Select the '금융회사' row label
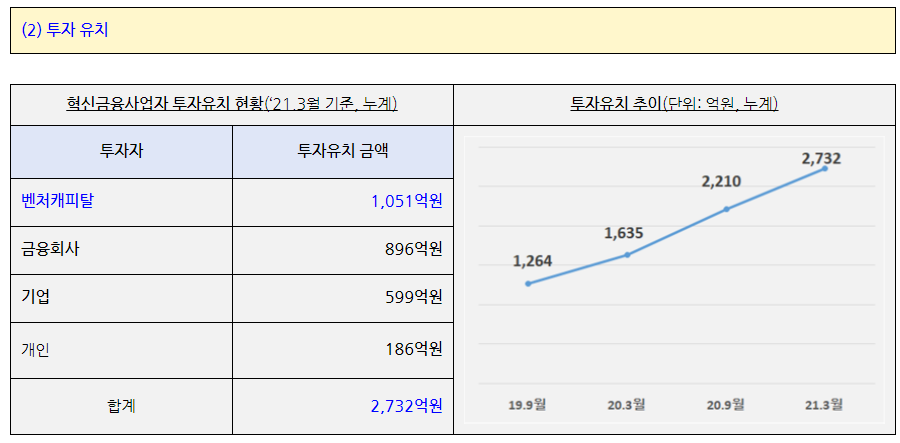 tap(50, 250)
